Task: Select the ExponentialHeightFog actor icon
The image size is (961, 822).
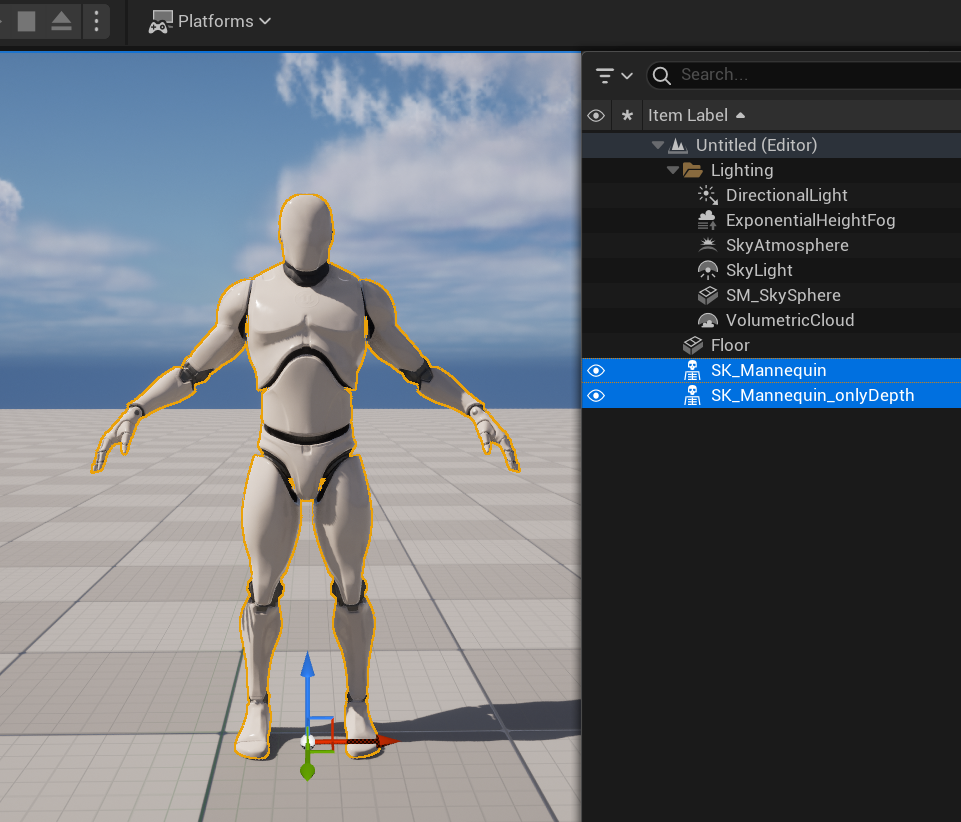Action: coord(708,220)
